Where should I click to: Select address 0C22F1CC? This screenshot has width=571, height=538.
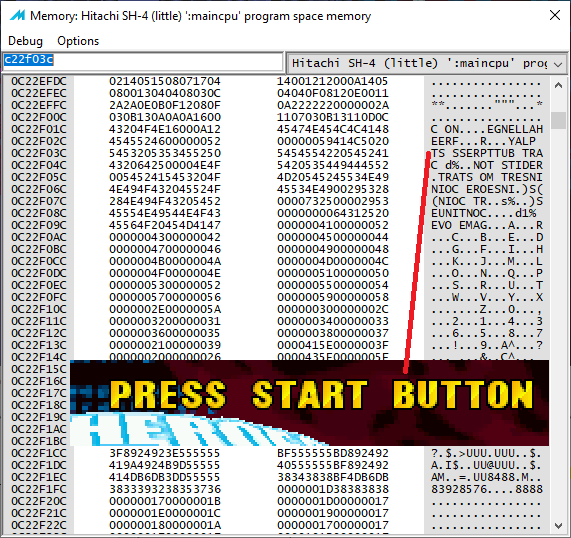pos(39,453)
